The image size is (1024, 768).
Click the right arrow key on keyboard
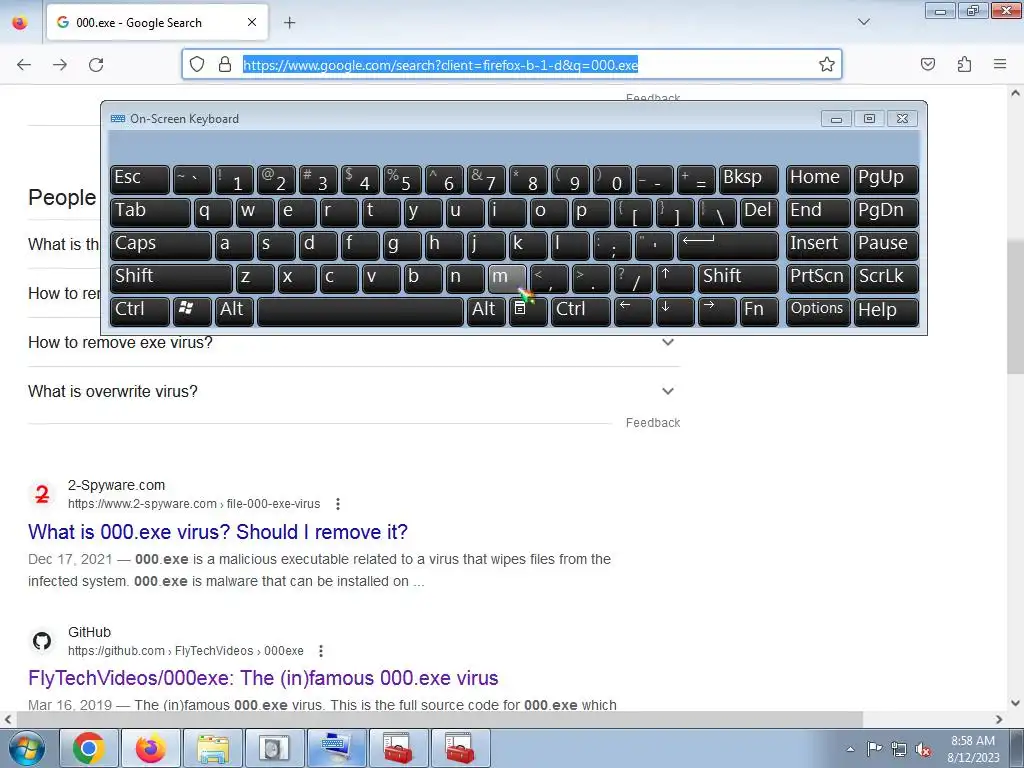click(x=716, y=310)
